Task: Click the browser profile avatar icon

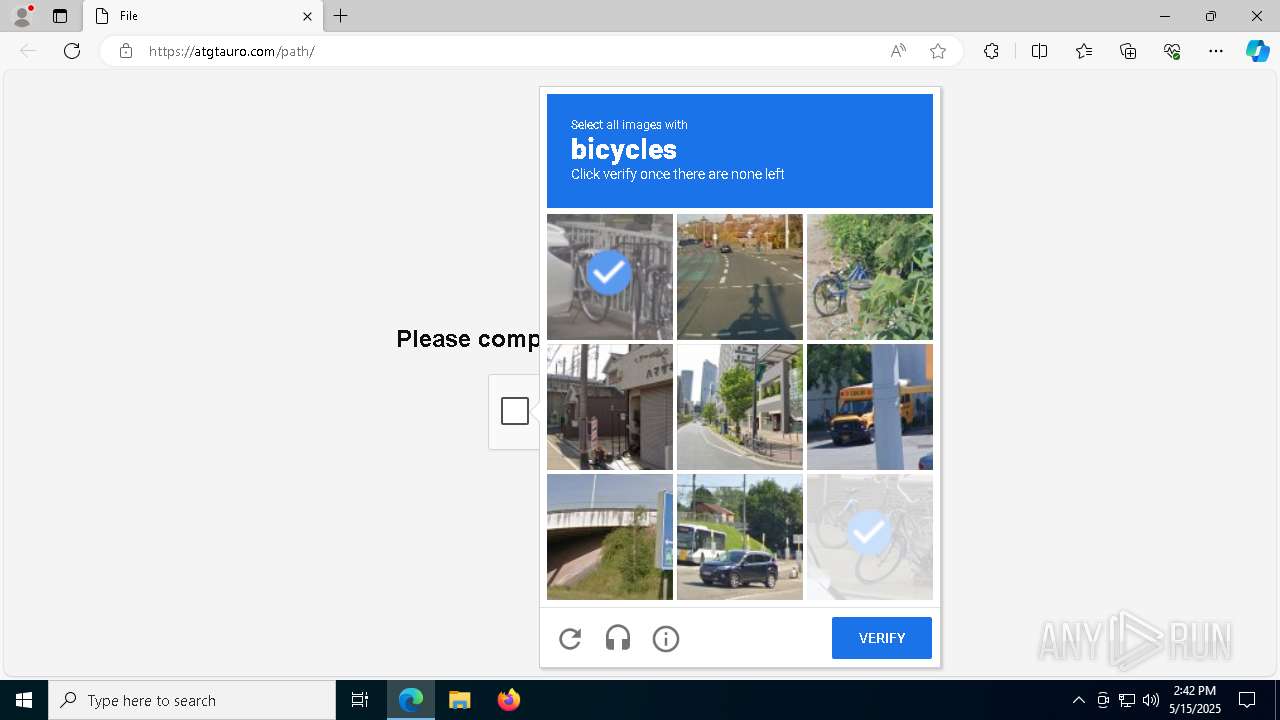Action: (x=22, y=16)
